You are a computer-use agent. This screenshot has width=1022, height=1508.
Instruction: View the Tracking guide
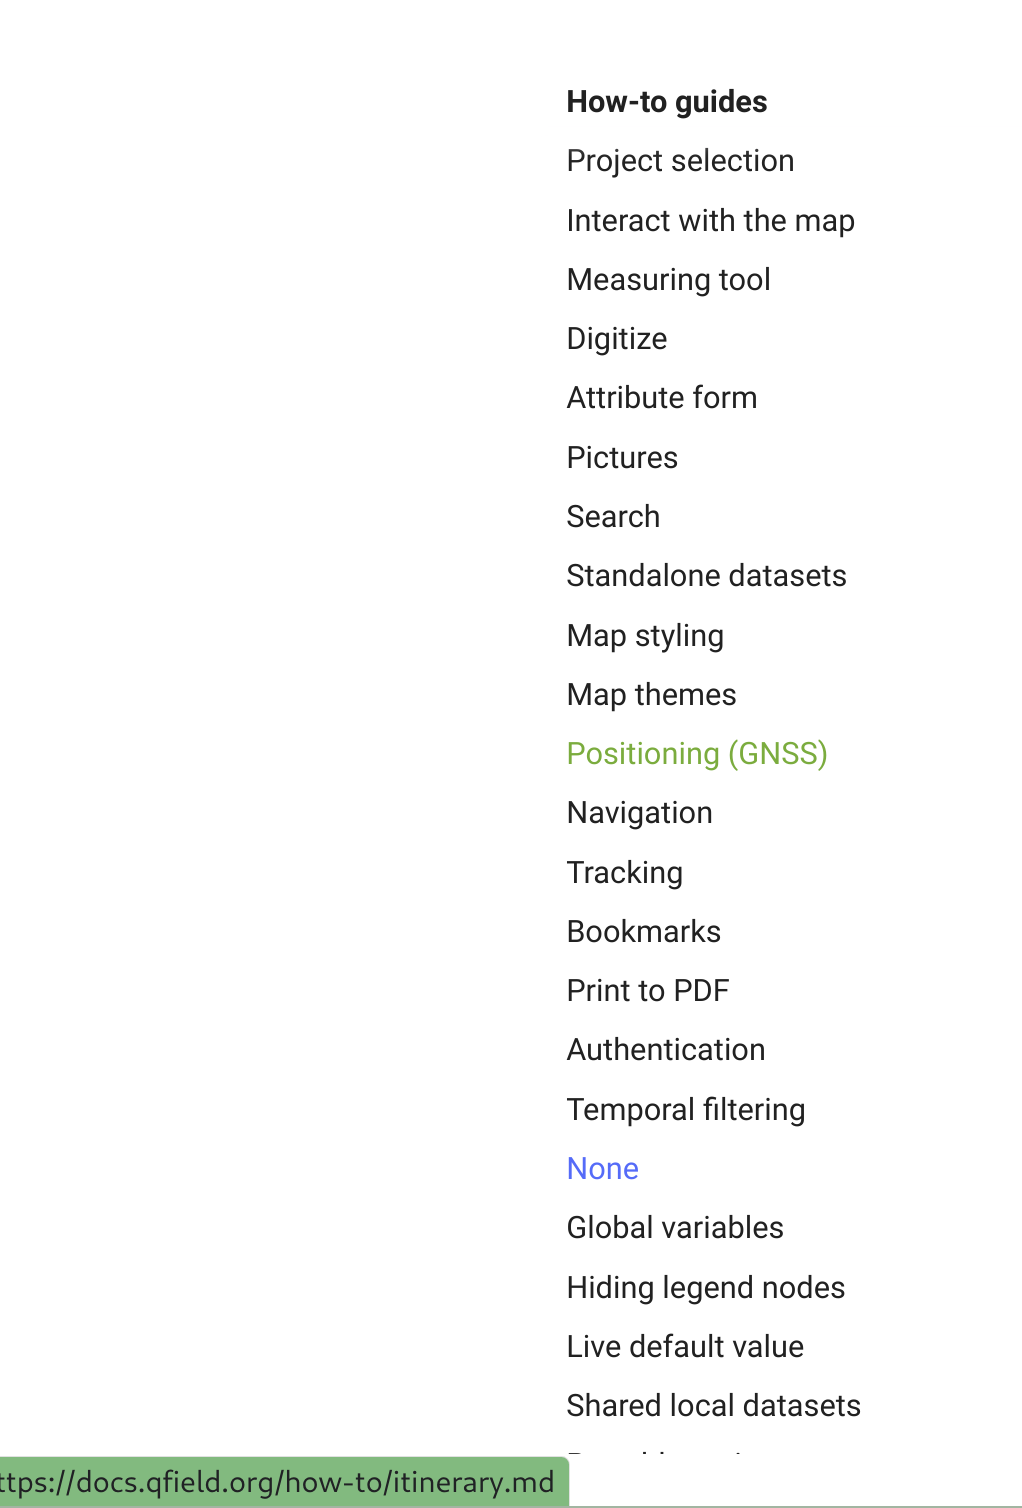[624, 872]
